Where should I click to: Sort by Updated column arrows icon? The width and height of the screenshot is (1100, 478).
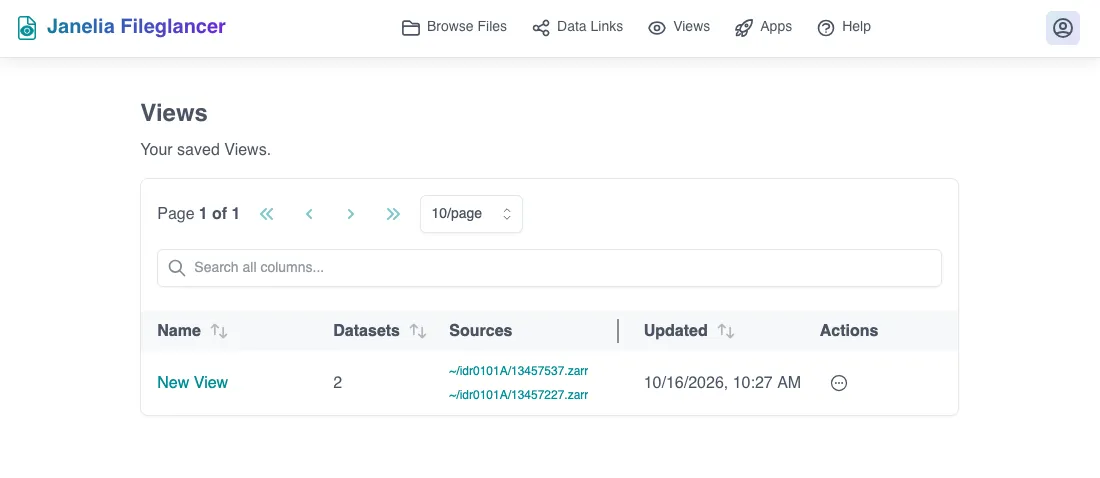pyautogui.click(x=726, y=331)
